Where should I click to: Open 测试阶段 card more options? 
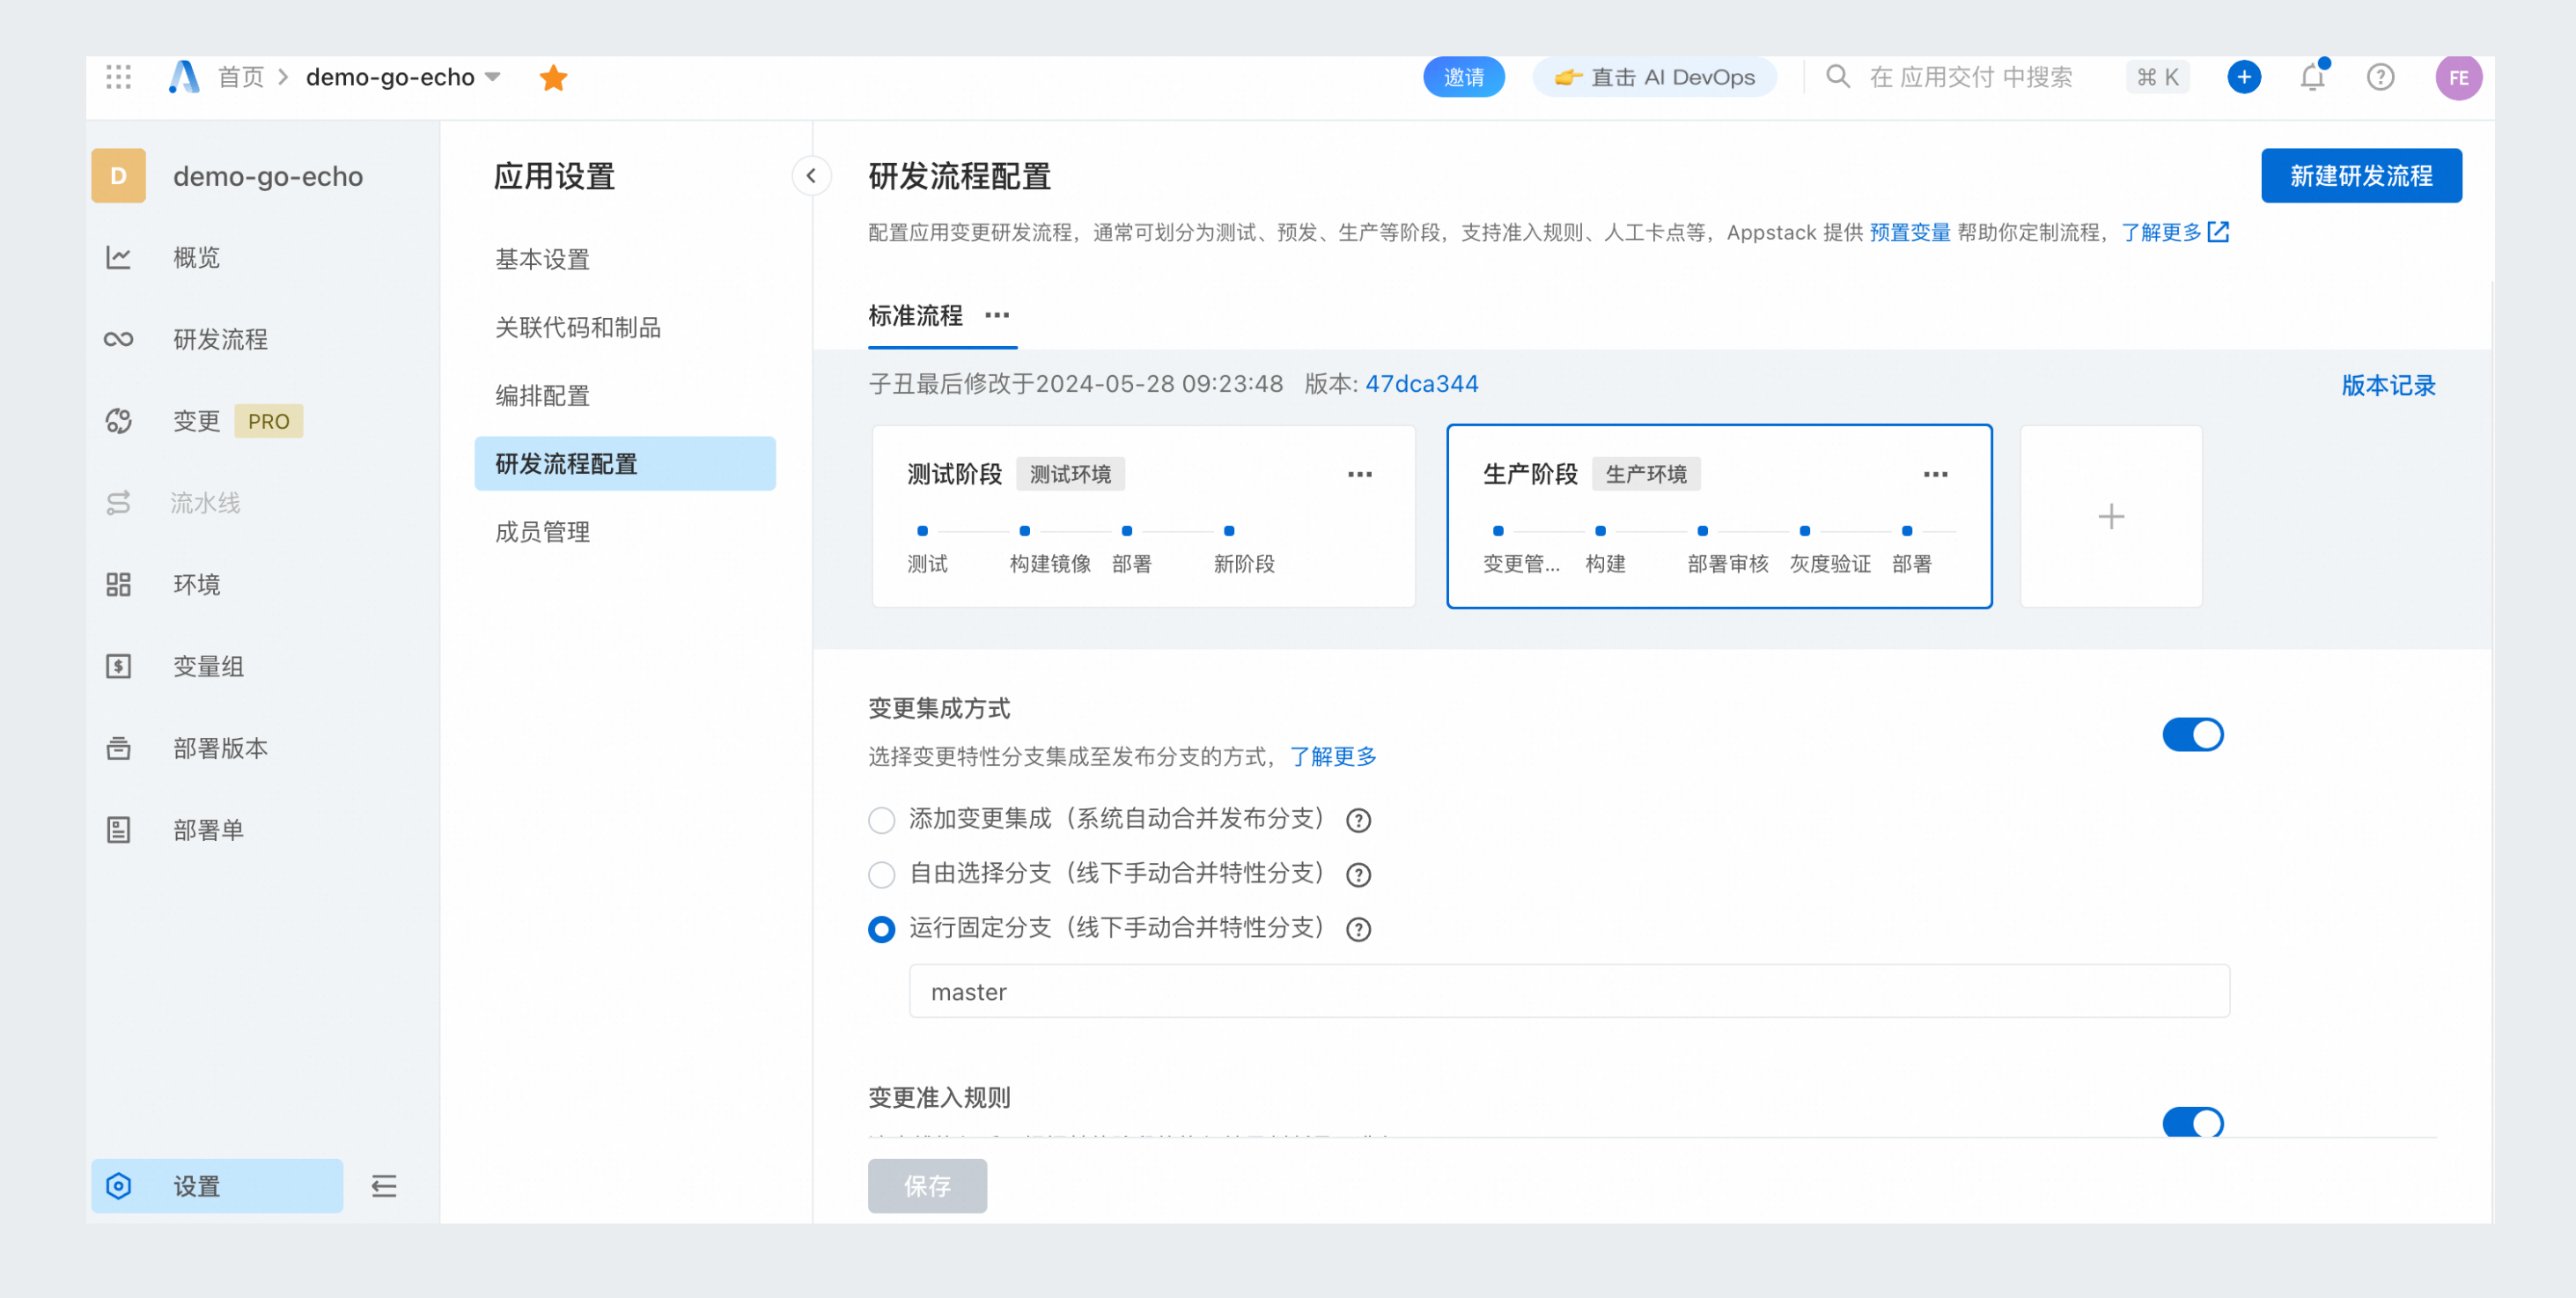1360,474
